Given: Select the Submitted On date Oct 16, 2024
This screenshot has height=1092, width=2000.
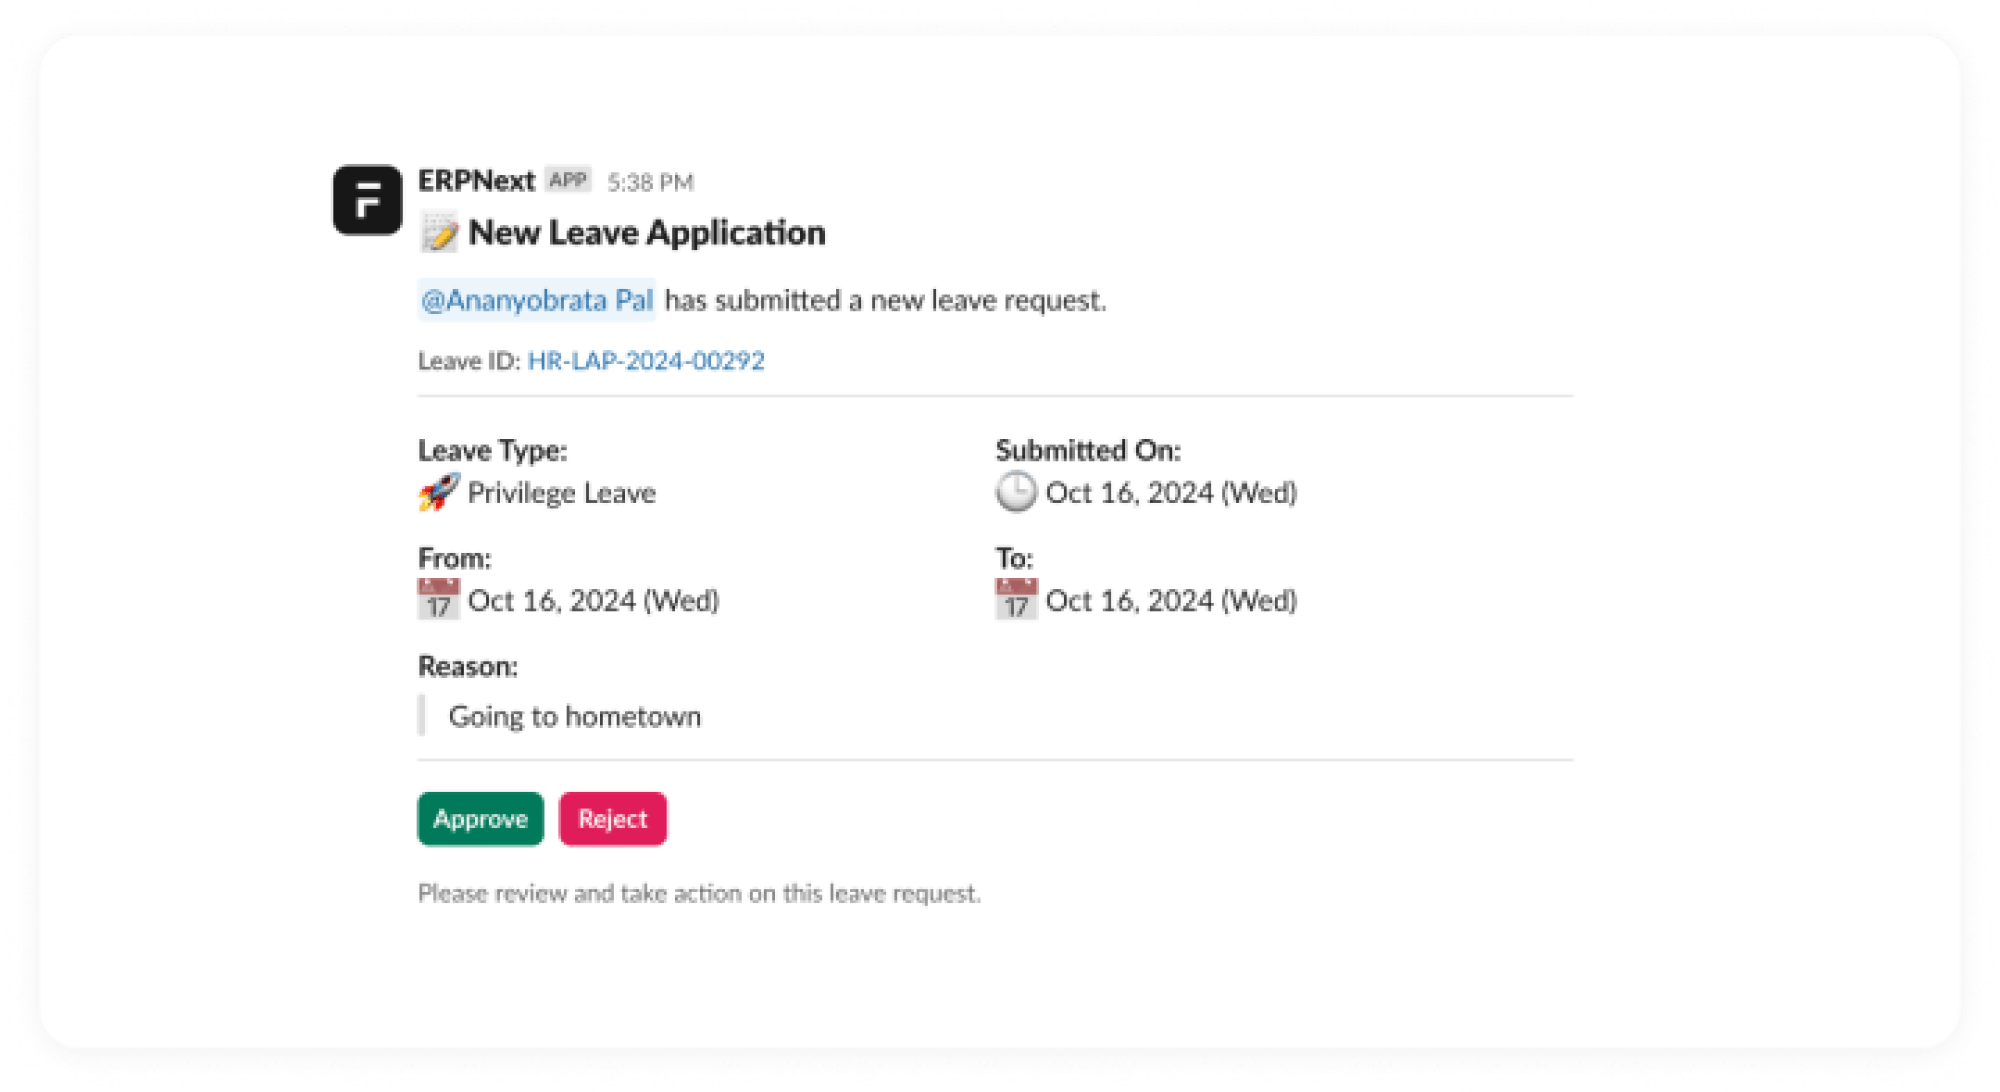Looking at the screenshot, I should pyautogui.click(x=1168, y=491).
